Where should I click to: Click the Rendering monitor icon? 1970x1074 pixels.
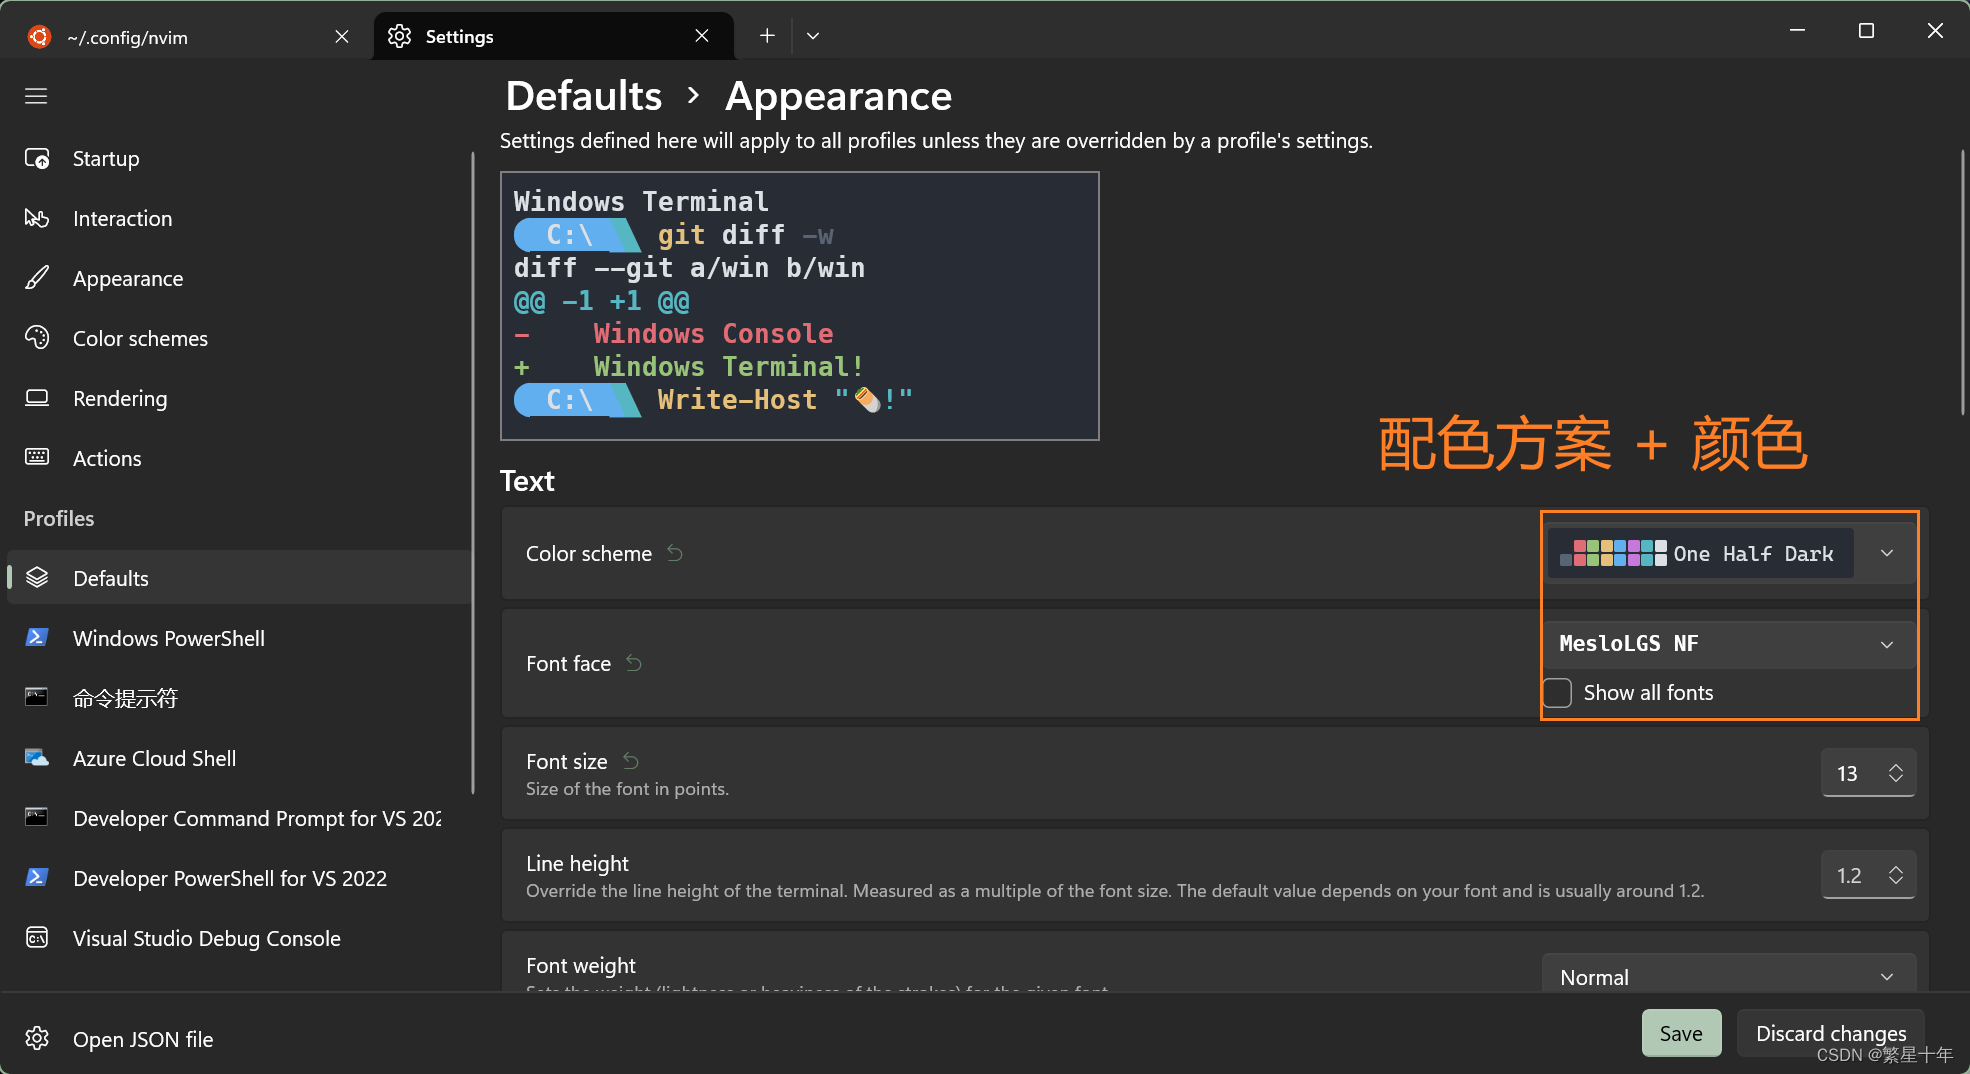[37, 398]
